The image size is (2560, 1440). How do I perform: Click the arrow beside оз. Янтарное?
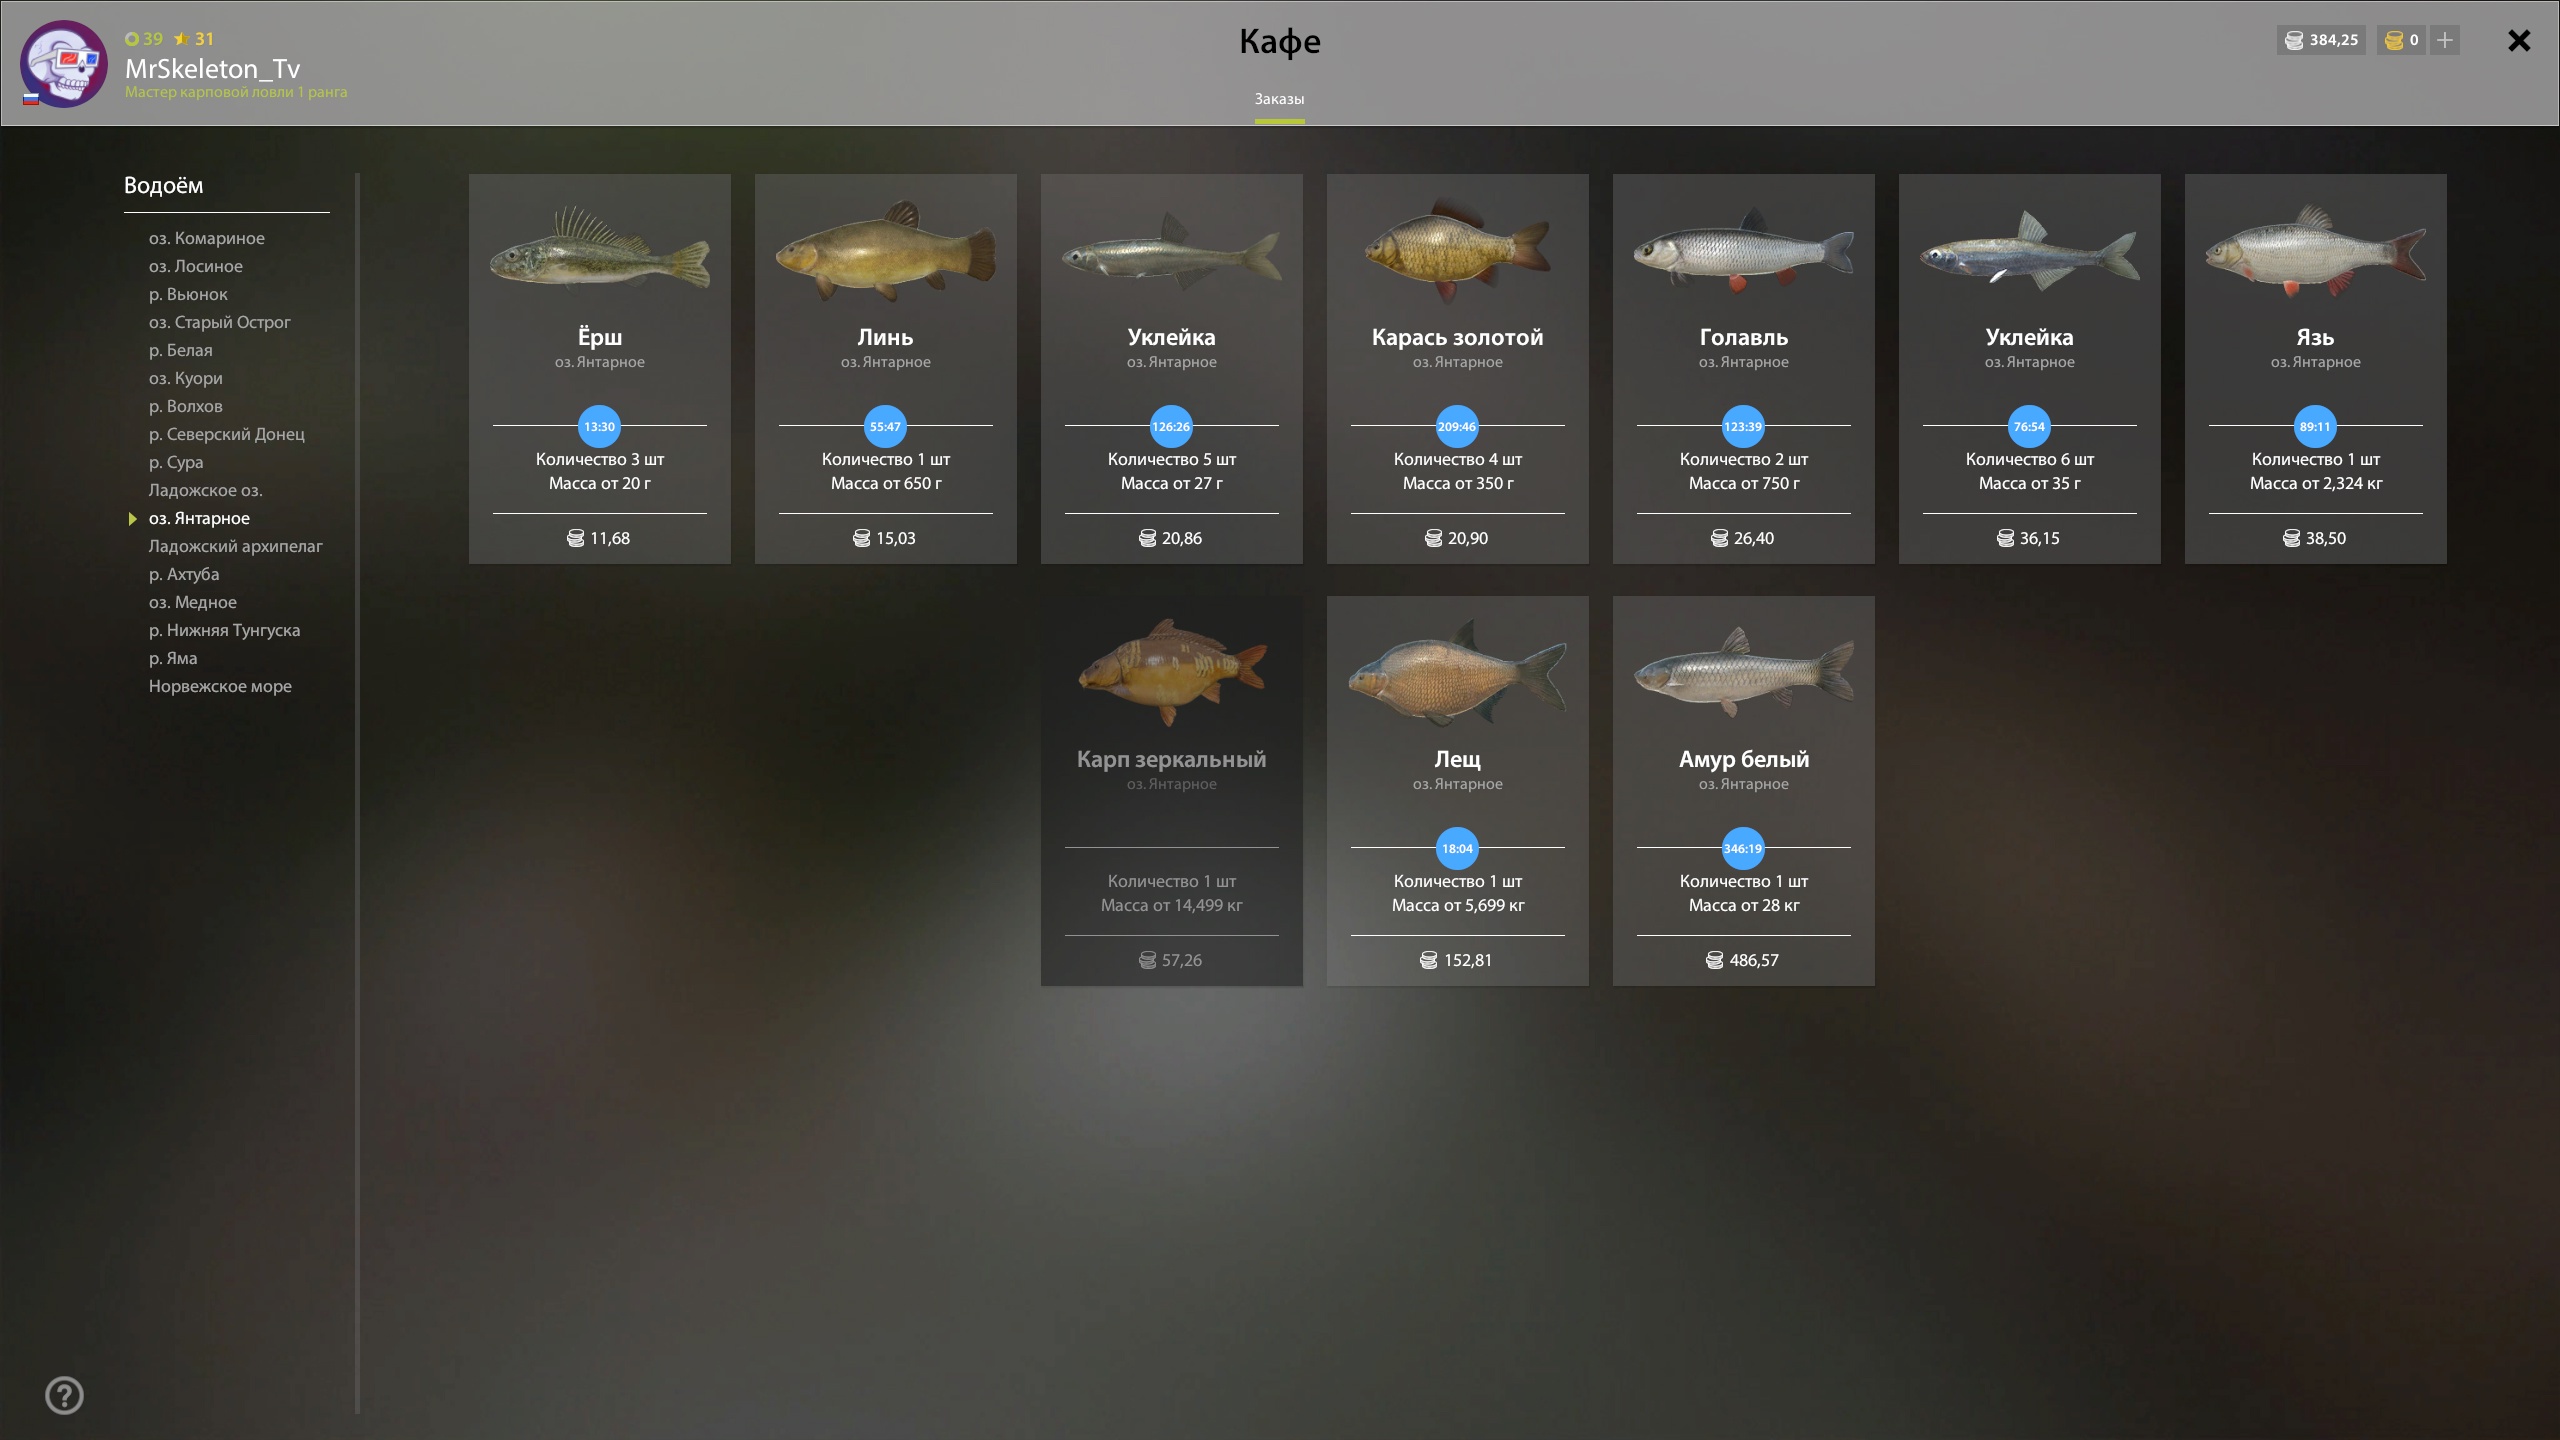[x=132, y=518]
